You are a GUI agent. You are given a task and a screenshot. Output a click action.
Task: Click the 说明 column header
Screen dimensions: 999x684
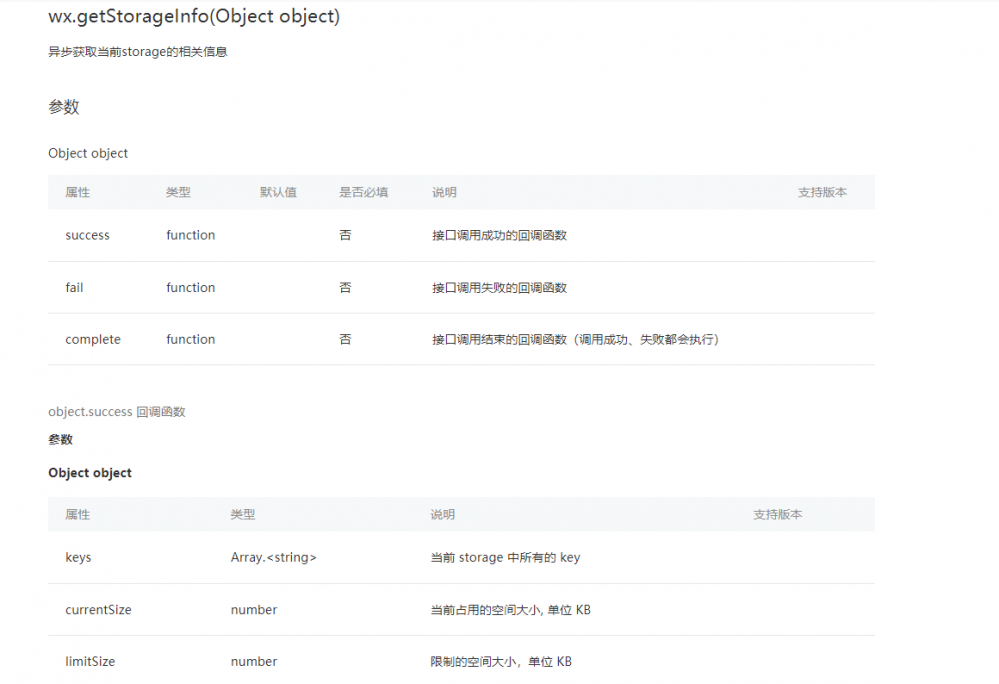pyautogui.click(x=444, y=192)
